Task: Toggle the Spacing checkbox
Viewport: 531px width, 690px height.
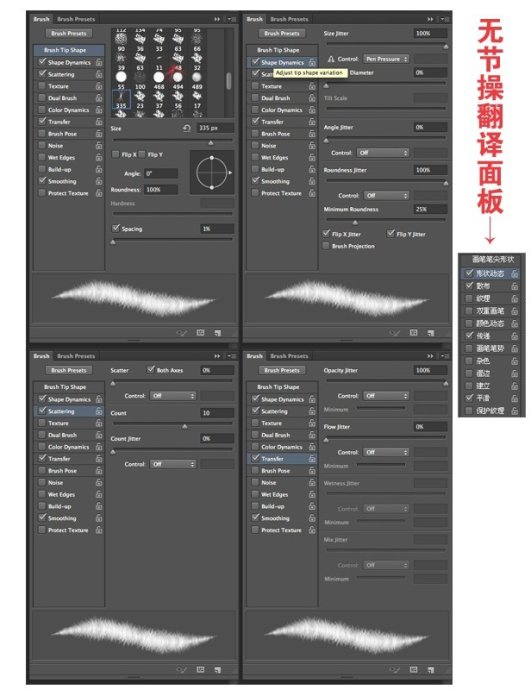Action: pos(116,228)
